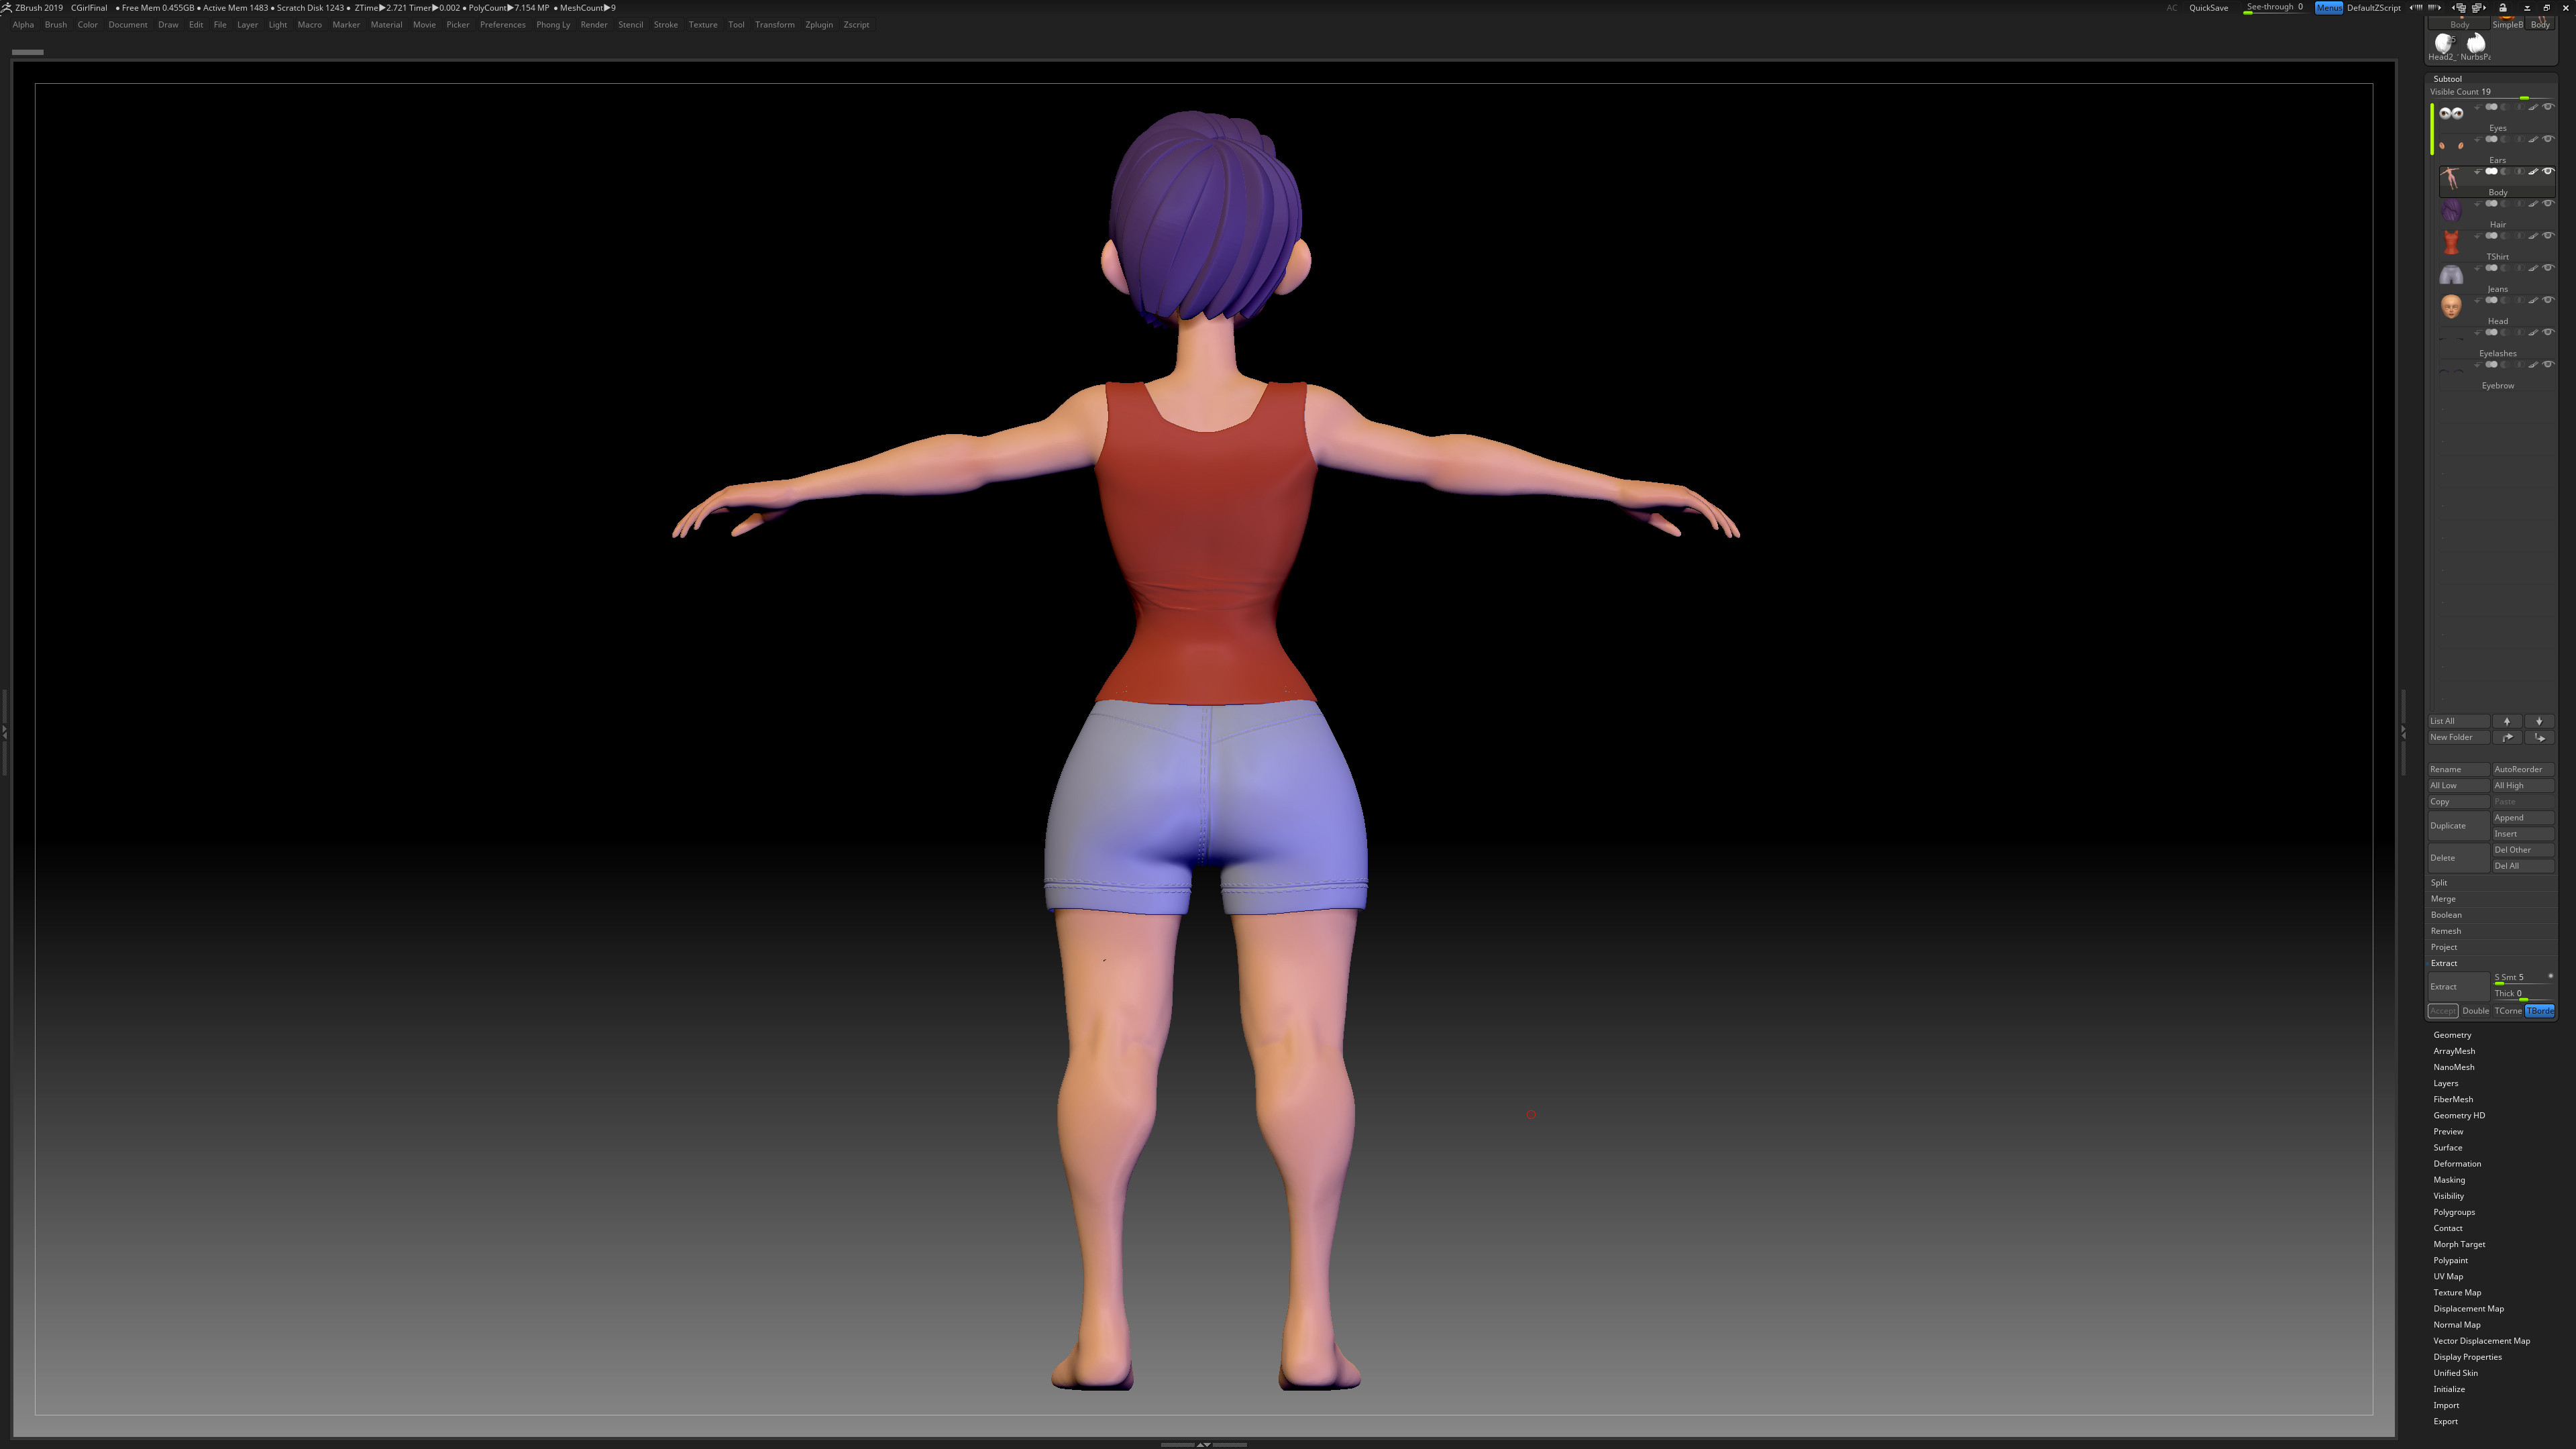Click the New Folder button
2576x1449 pixels.
2458,737
